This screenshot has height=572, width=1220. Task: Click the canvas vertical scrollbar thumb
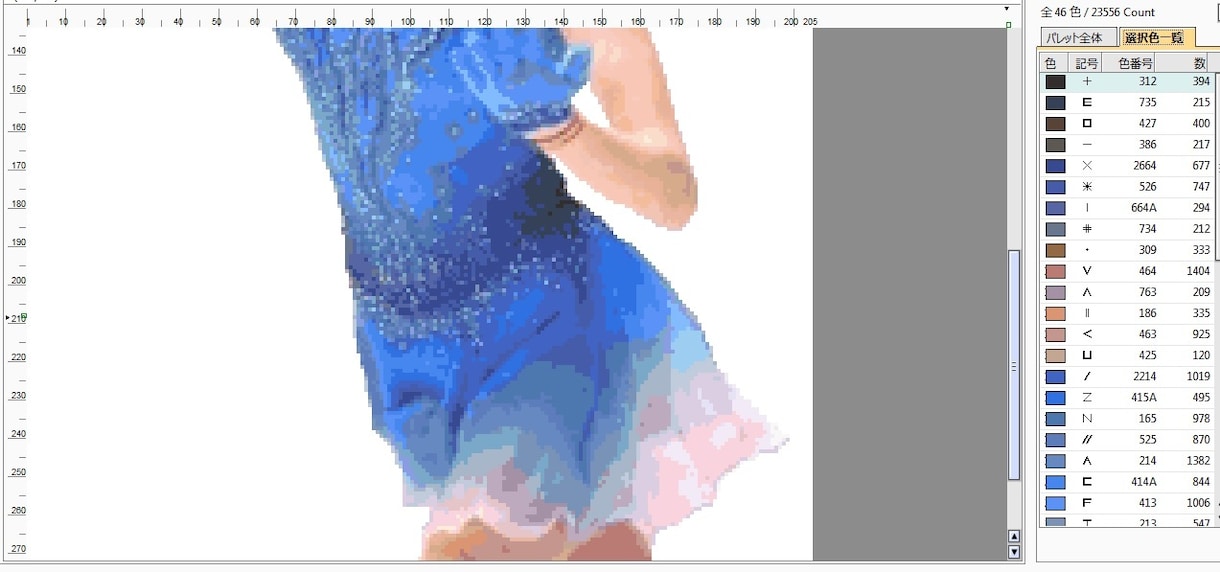[x=1014, y=365]
